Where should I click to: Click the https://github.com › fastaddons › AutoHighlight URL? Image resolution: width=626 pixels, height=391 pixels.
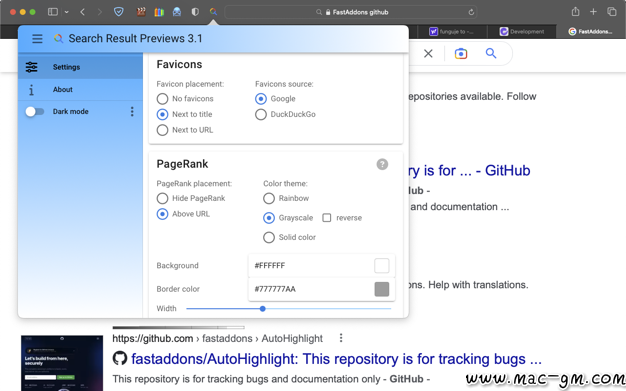(217, 339)
